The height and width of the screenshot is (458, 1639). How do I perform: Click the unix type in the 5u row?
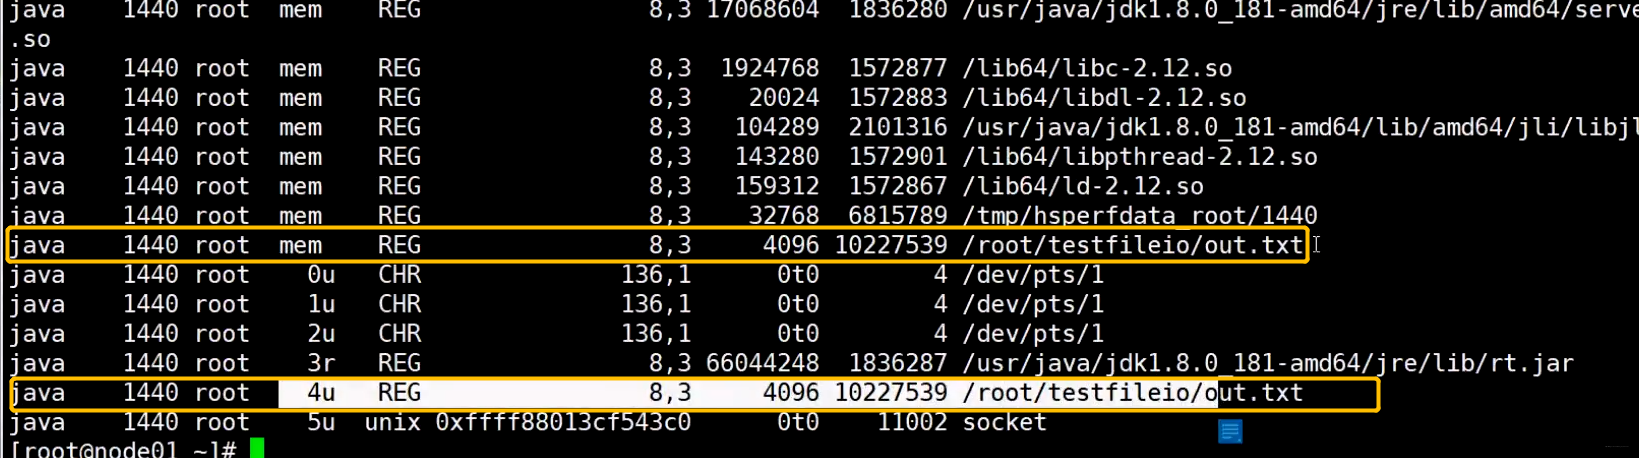point(392,423)
